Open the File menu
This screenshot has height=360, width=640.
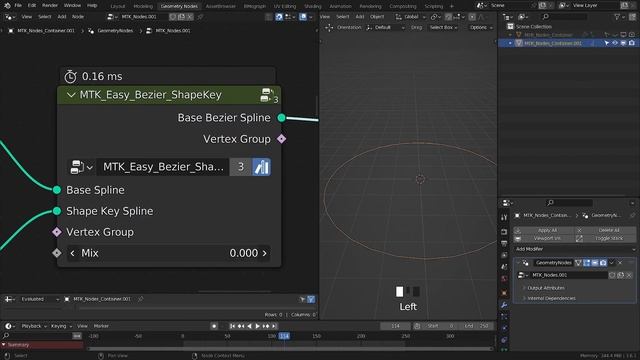[x=18, y=6]
